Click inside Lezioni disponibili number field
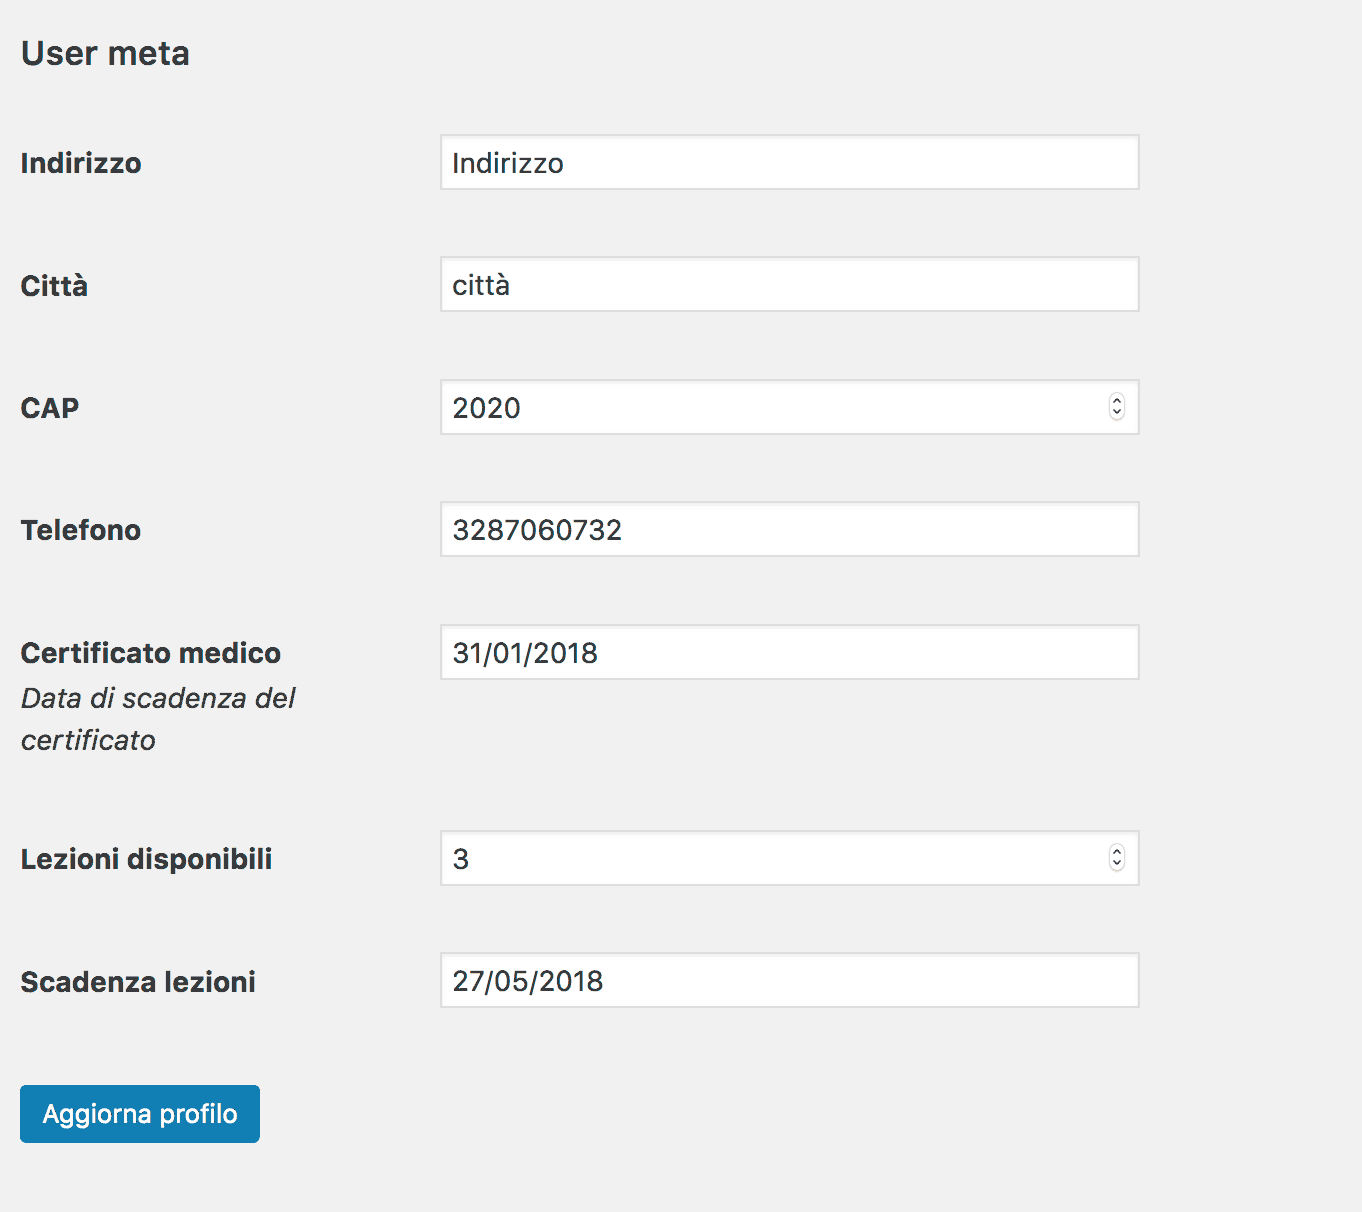The image size is (1362, 1212). coord(770,859)
